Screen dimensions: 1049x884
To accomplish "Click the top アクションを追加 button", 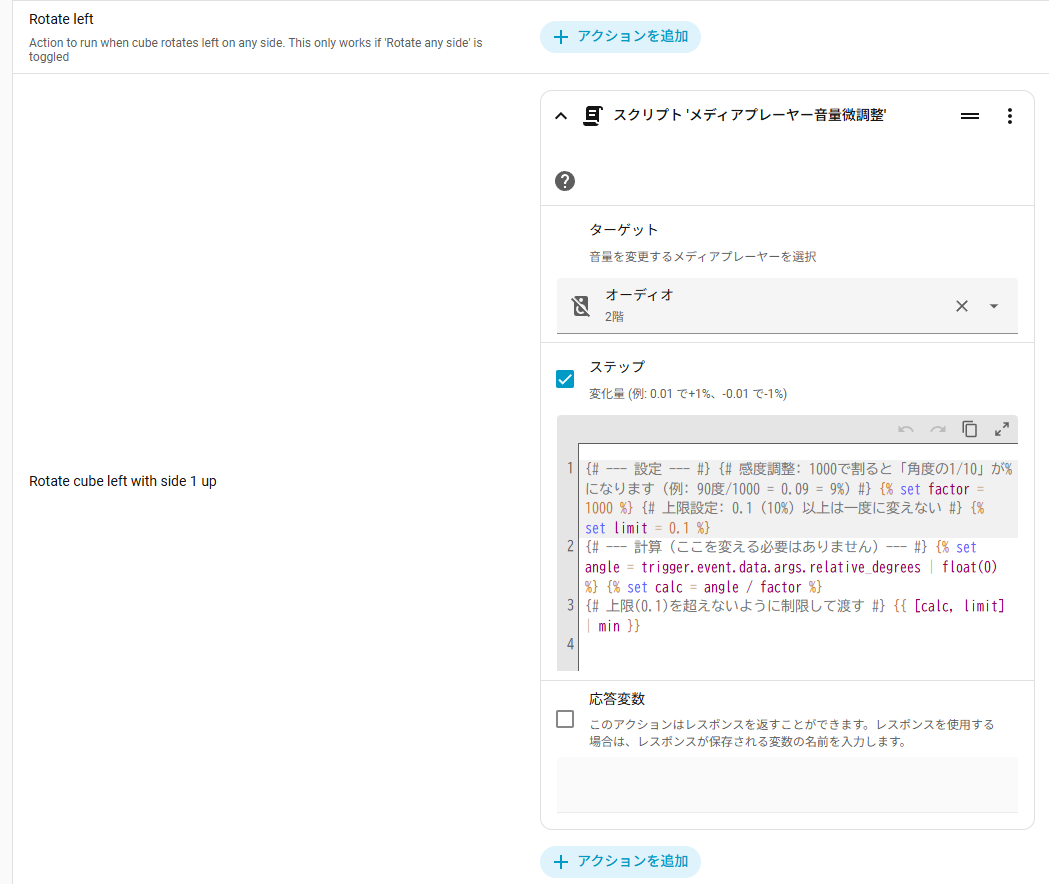I will pyautogui.click(x=620, y=36).
